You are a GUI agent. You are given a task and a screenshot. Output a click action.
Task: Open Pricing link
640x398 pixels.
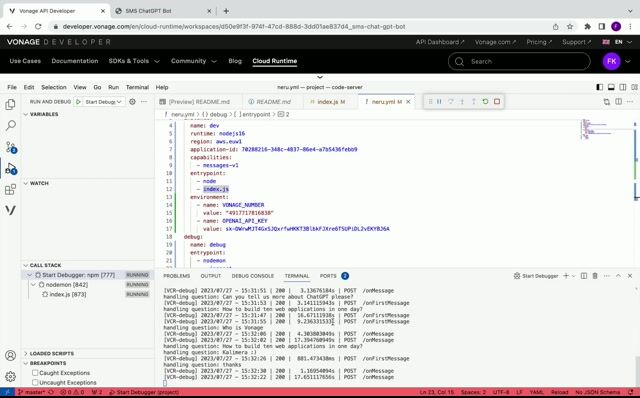[539, 42]
